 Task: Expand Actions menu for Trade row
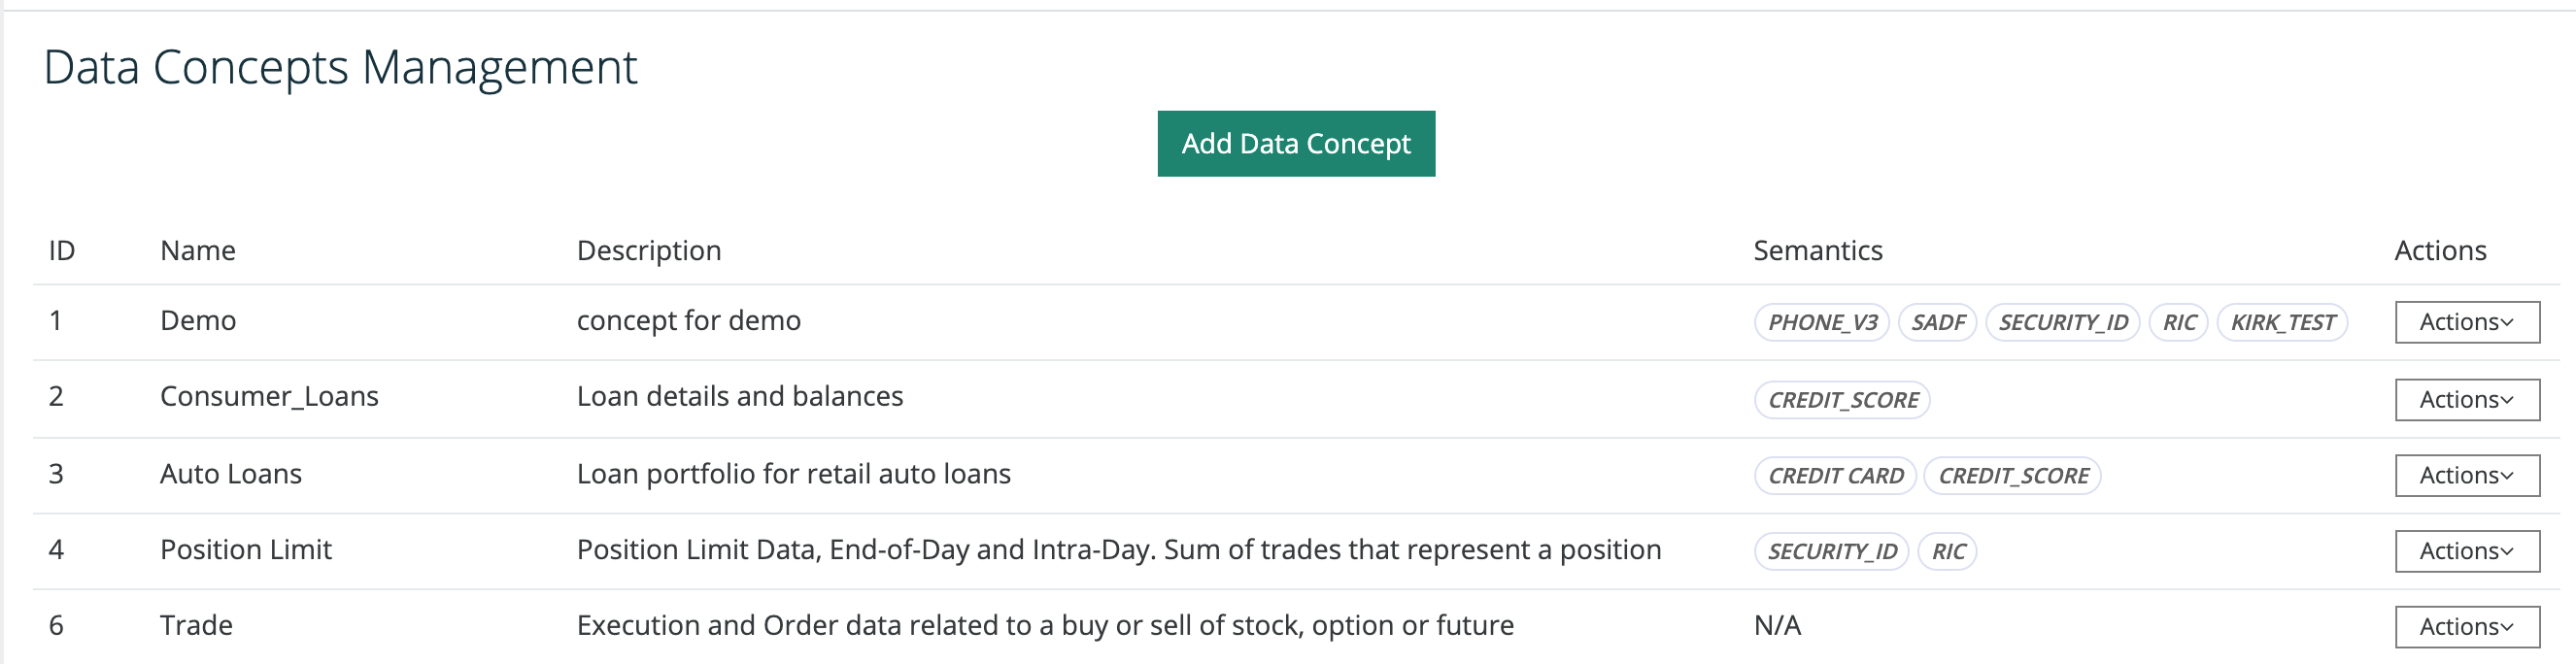pyautogui.click(x=2466, y=627)
